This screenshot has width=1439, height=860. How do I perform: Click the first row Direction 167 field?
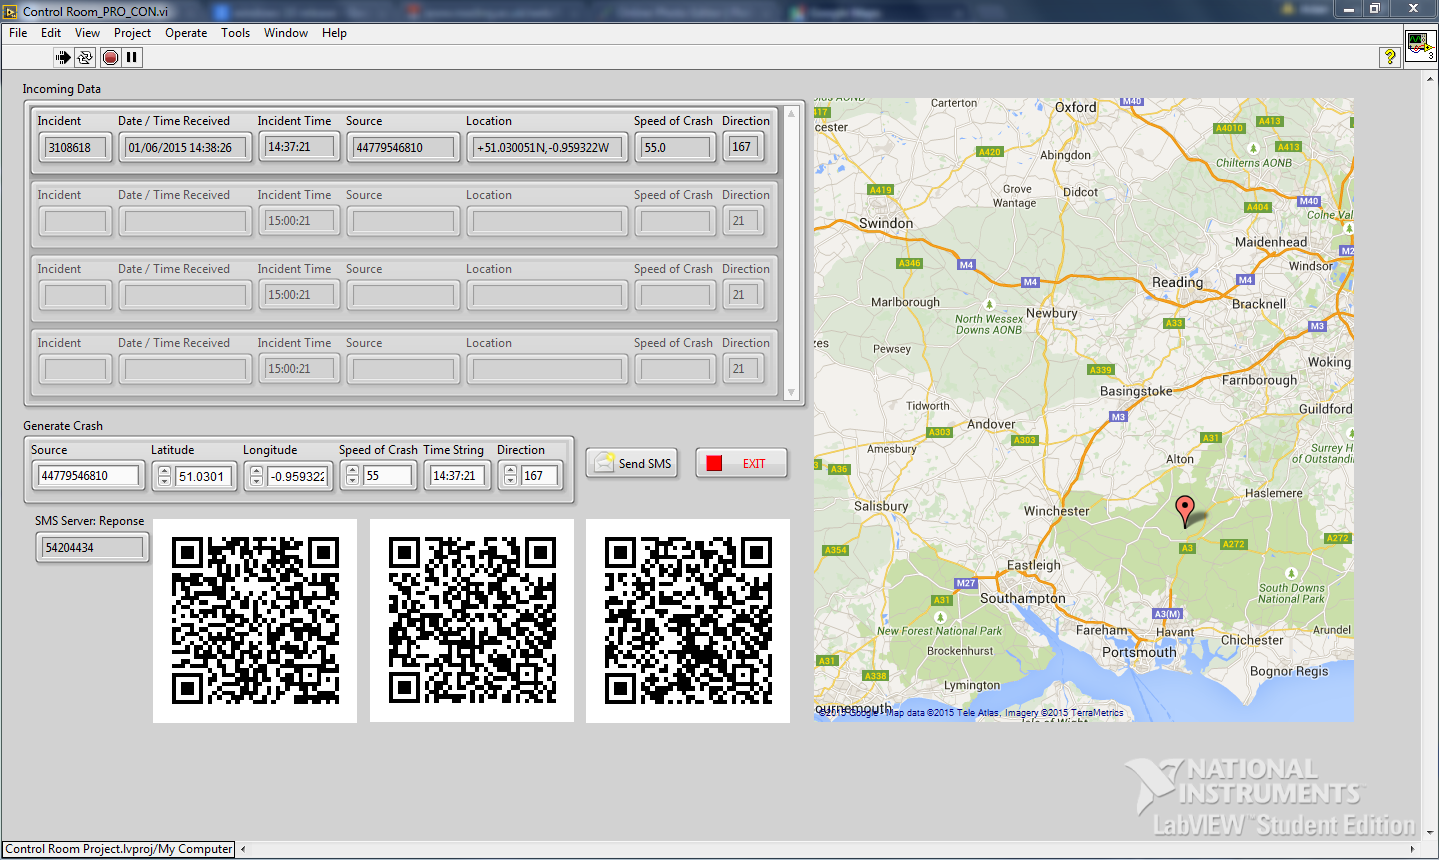[743, 146]
